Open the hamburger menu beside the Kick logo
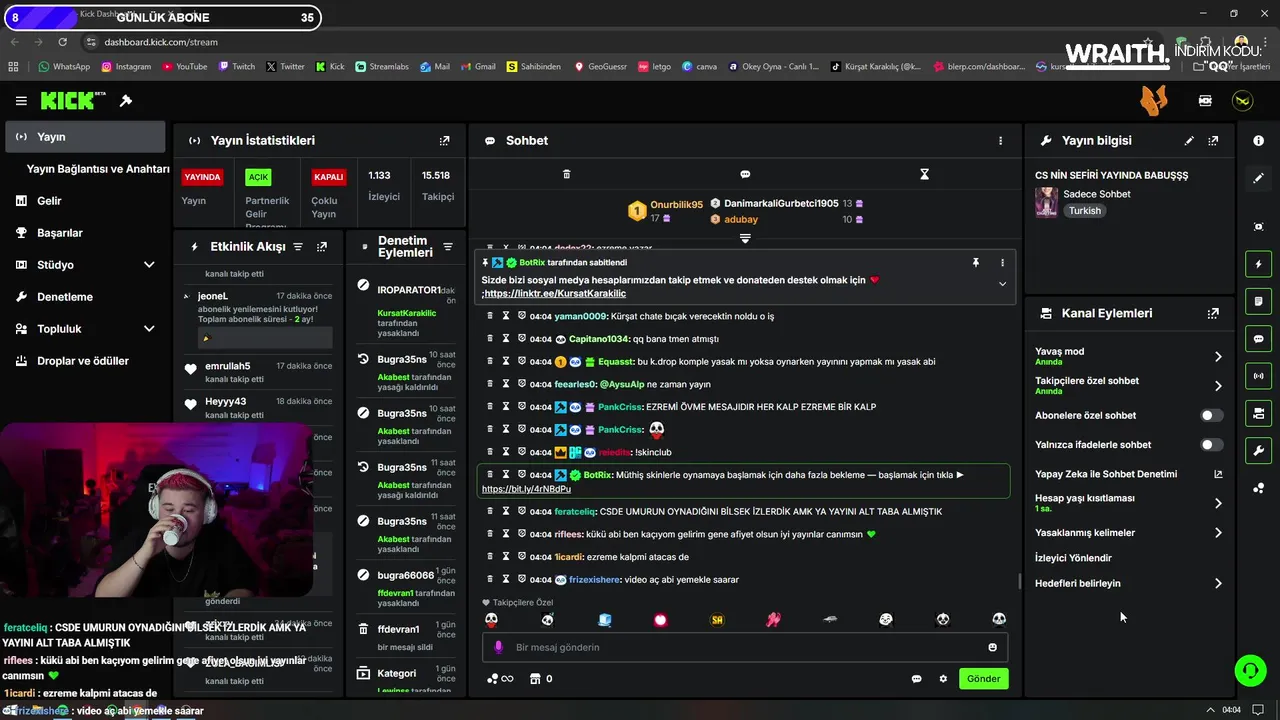This screenshot has width=1280, height=720. (21, 101)
